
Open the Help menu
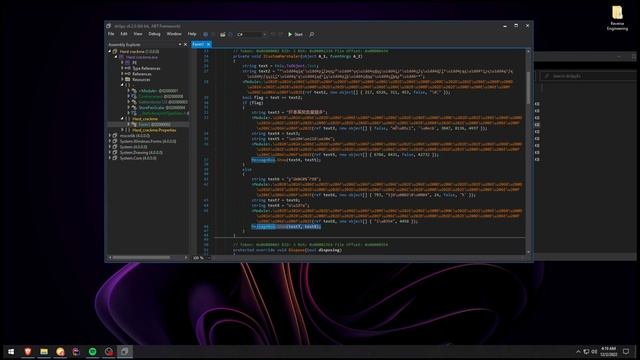click(192, 34)
